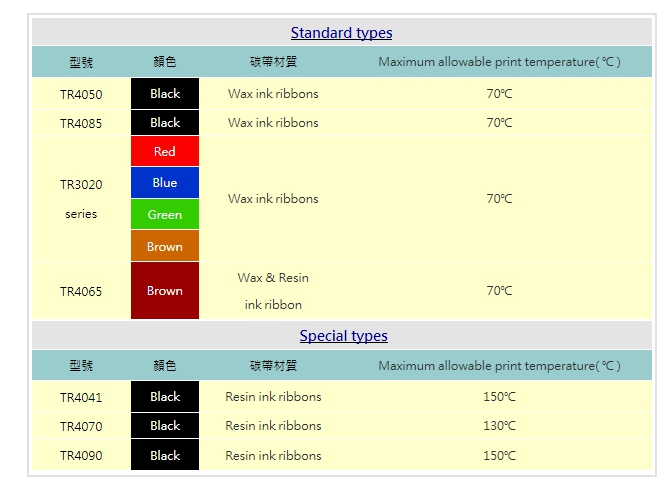Image resolution: width=672 pixels, height=493 pixels.
Task: Click the Wax & Resin ink ribbon cell
Action: [x=273, y=291]
